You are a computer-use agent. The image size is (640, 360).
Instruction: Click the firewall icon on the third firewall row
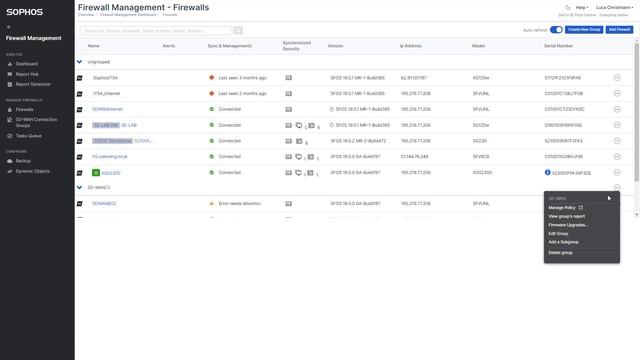(x=80, y=109)
